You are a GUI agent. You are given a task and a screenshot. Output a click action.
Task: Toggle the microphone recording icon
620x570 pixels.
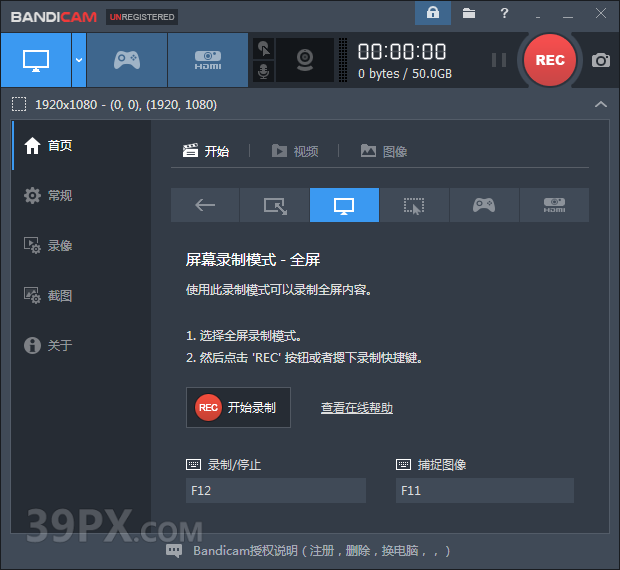(264, 72)
